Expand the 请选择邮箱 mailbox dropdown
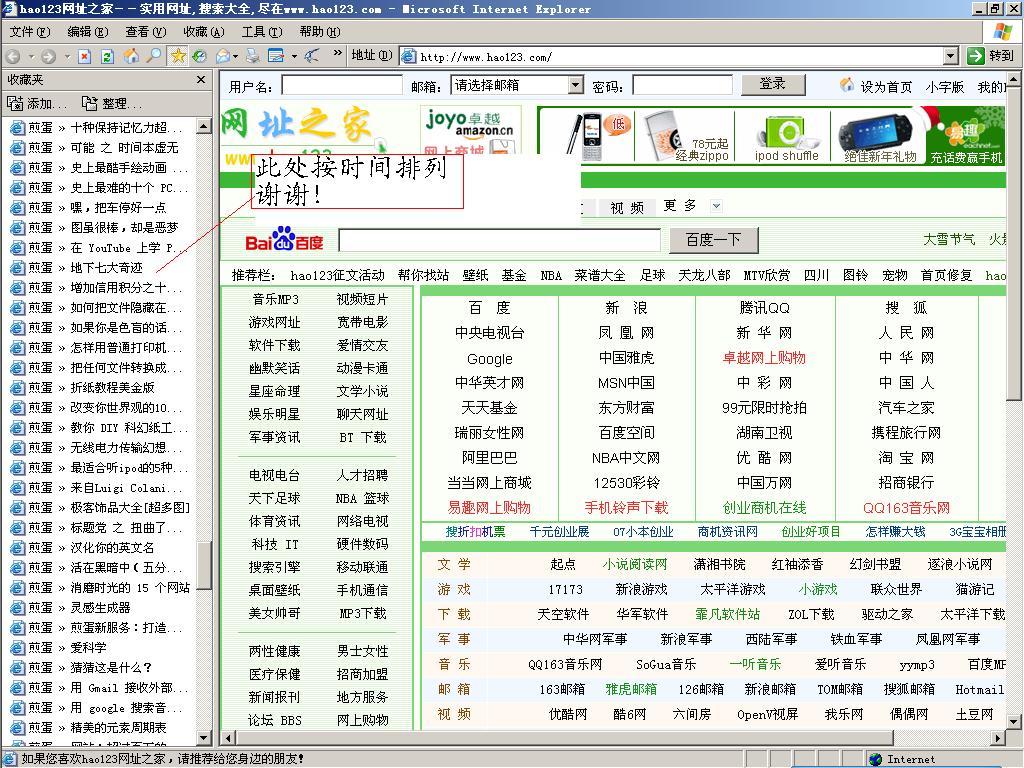The width and height of the screenshot is (1024, 768). coord(575,85)
